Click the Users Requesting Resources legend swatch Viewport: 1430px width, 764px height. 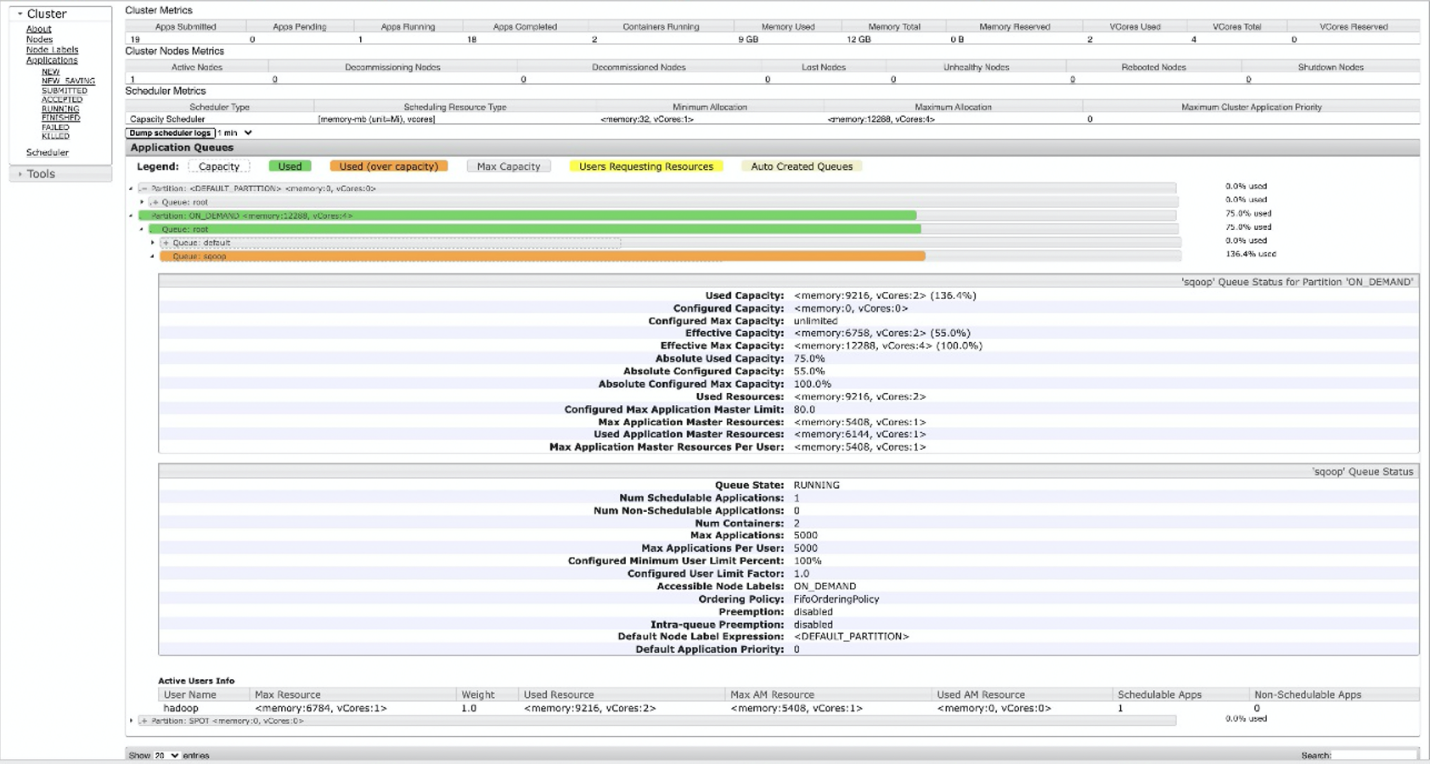click(x=646, y=167)
